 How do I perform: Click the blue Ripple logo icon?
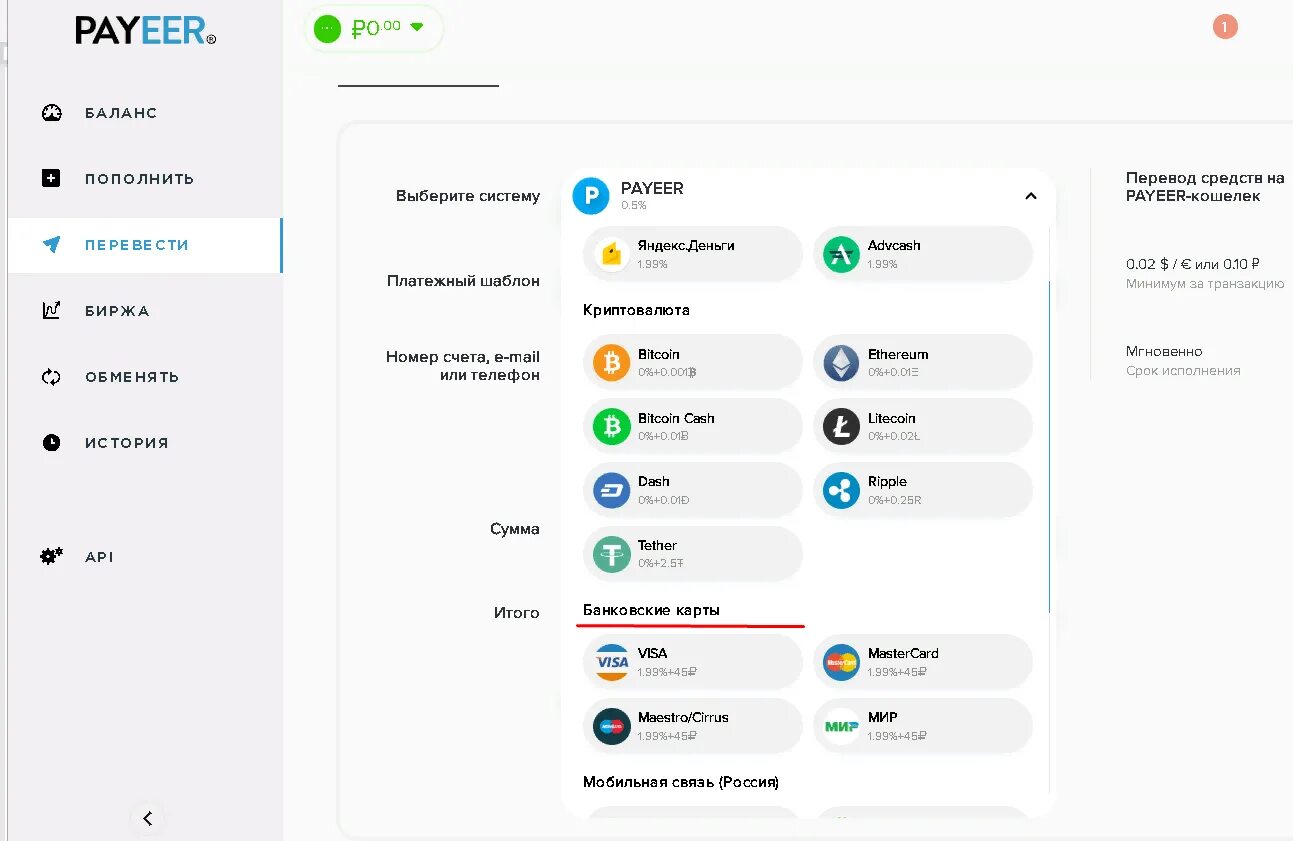[x=841, y=490]
